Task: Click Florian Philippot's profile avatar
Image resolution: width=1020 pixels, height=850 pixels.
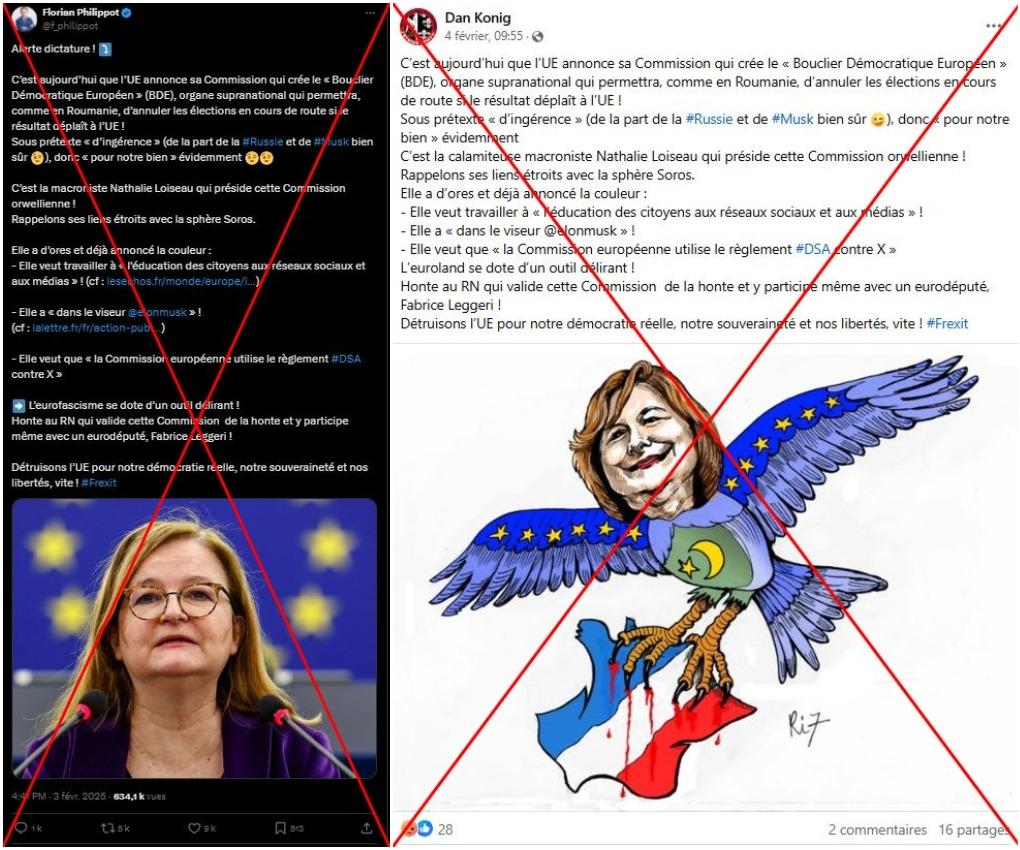Action: (24, 20)
